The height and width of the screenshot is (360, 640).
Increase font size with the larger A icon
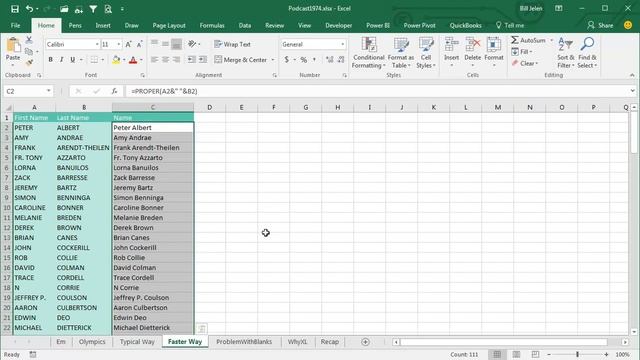(x=128, y=44)
